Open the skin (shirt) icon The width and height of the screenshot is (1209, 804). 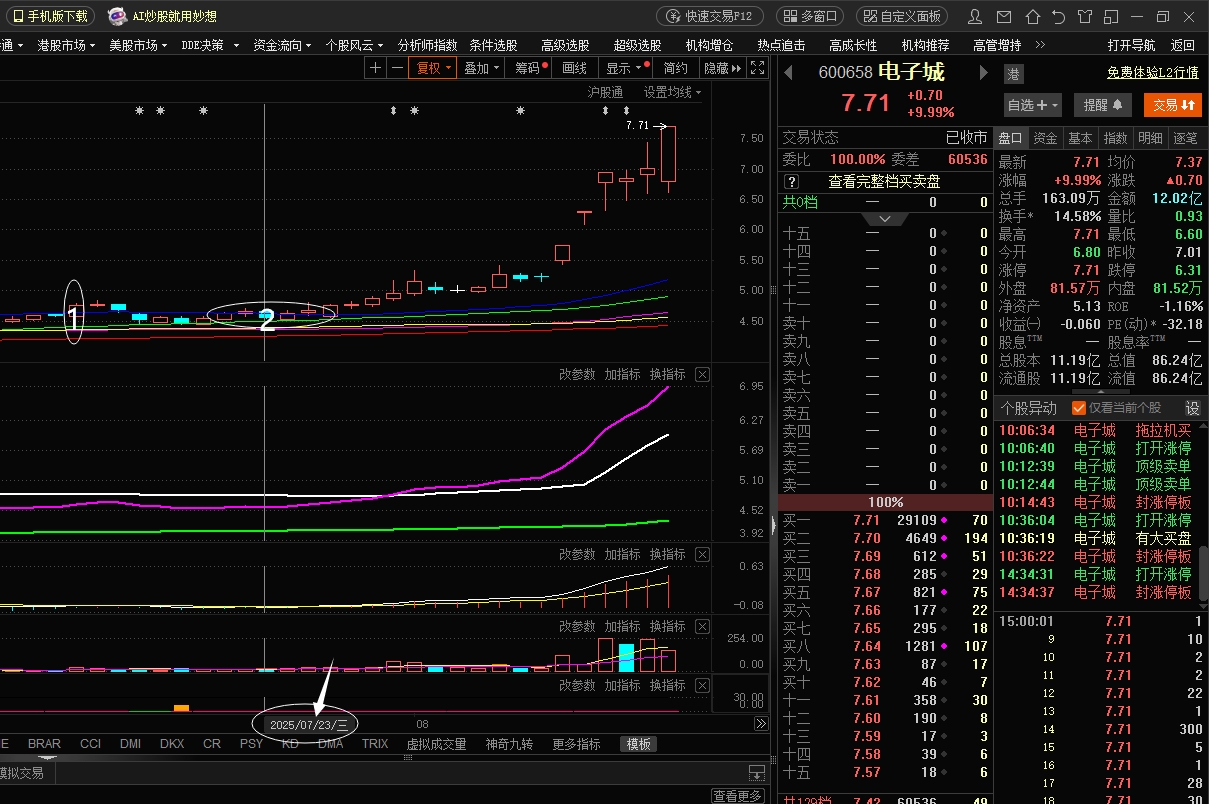[1085, 17]
